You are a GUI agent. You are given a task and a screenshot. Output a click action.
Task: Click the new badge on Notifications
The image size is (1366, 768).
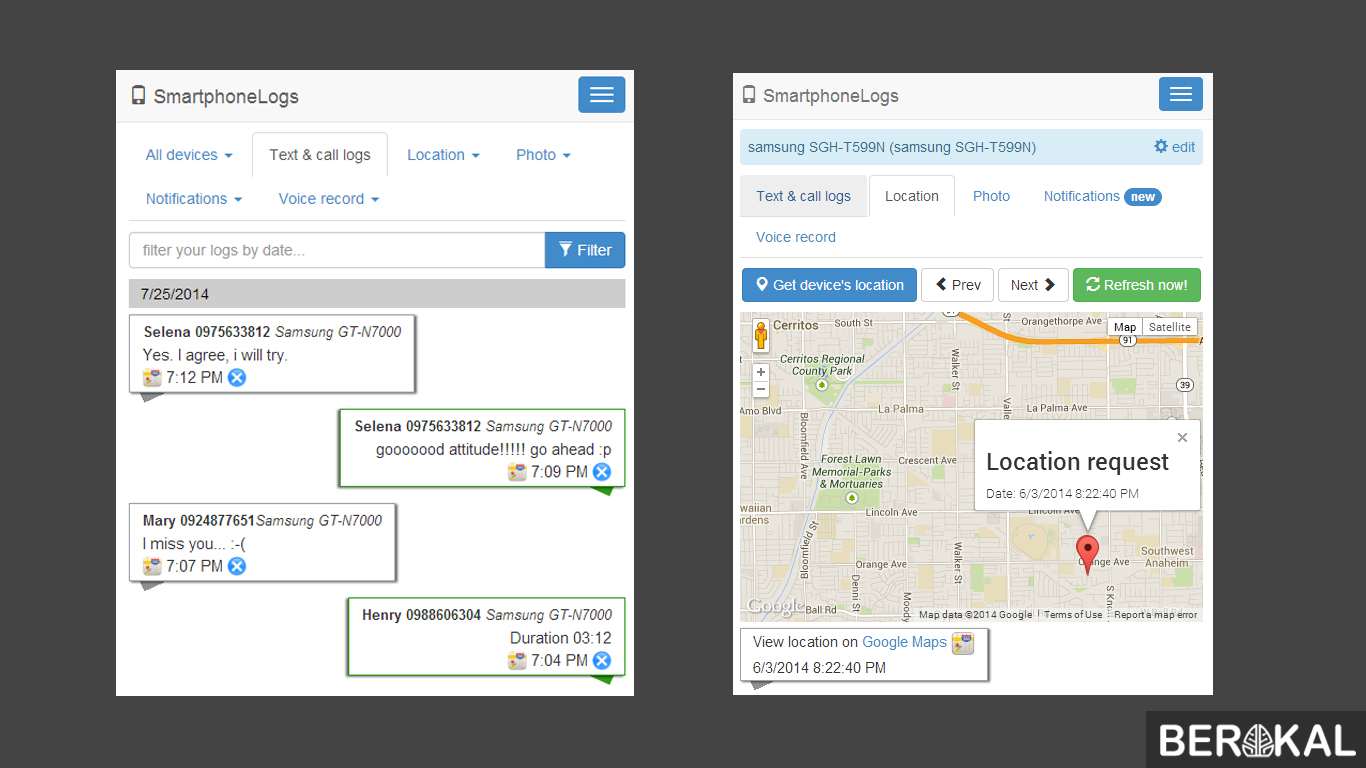click(x=1143, y=197)
